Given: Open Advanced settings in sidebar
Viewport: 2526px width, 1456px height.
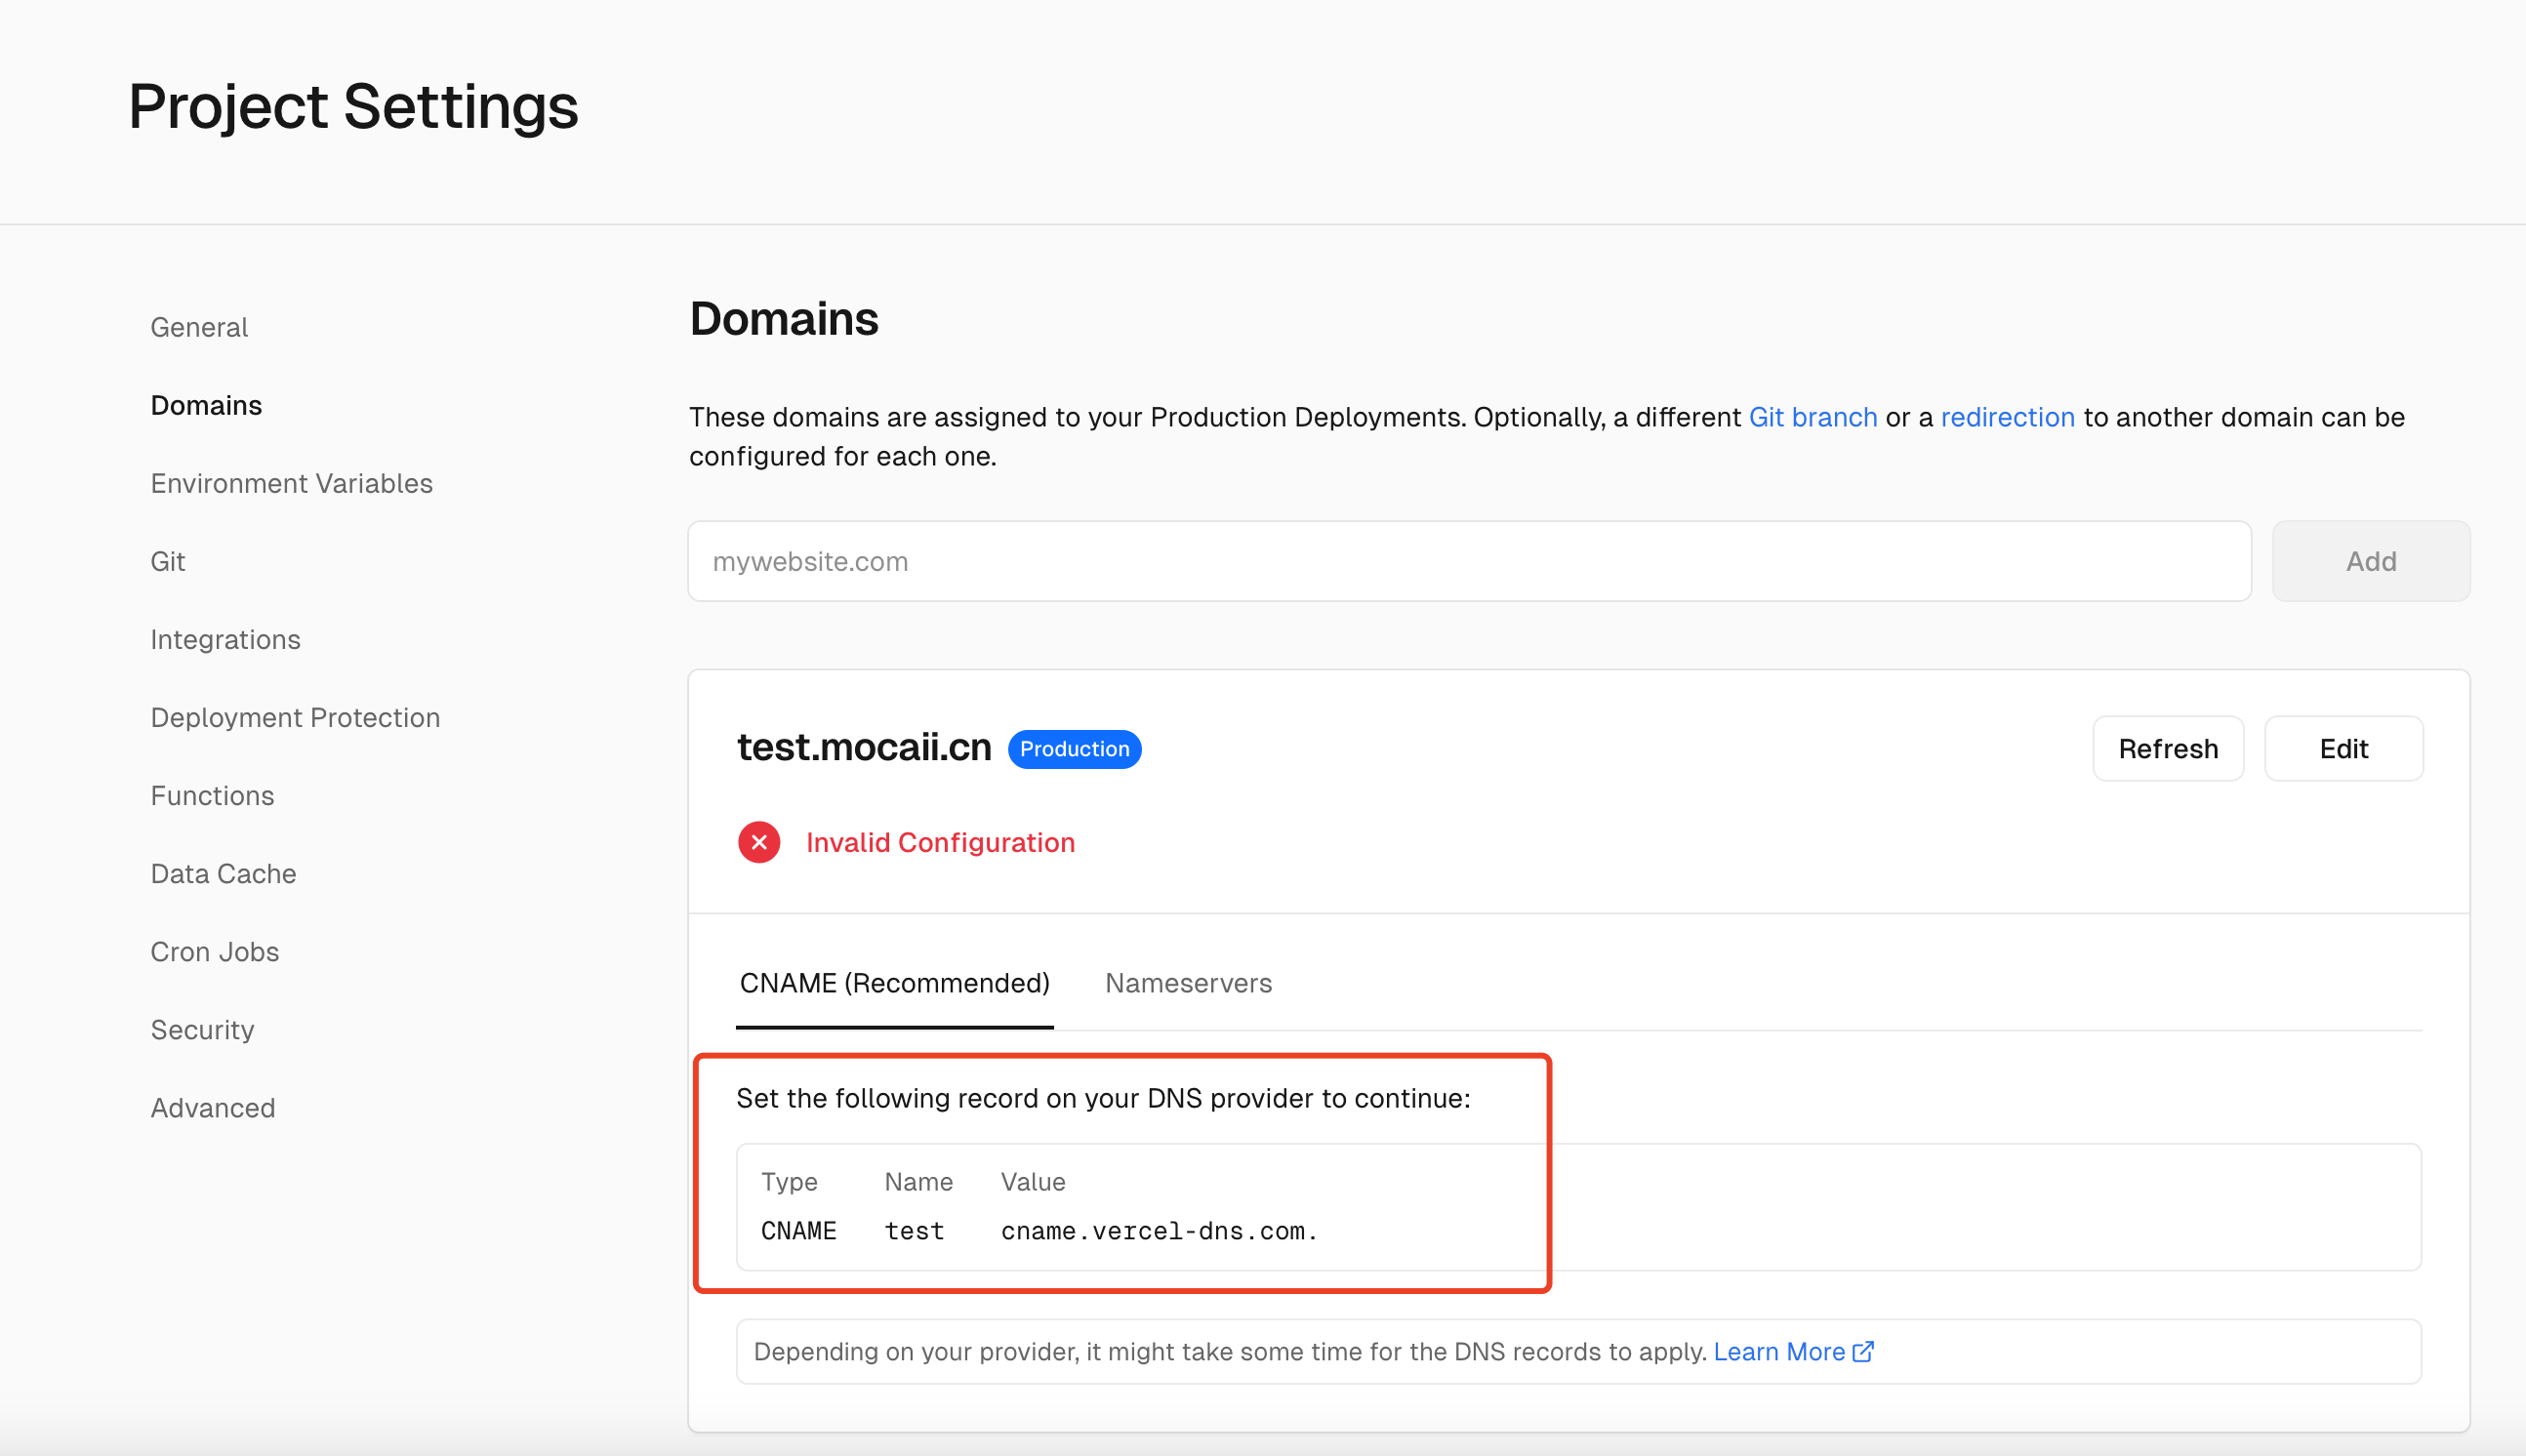Looking at the screenshot, I should tap(213, 1107).
